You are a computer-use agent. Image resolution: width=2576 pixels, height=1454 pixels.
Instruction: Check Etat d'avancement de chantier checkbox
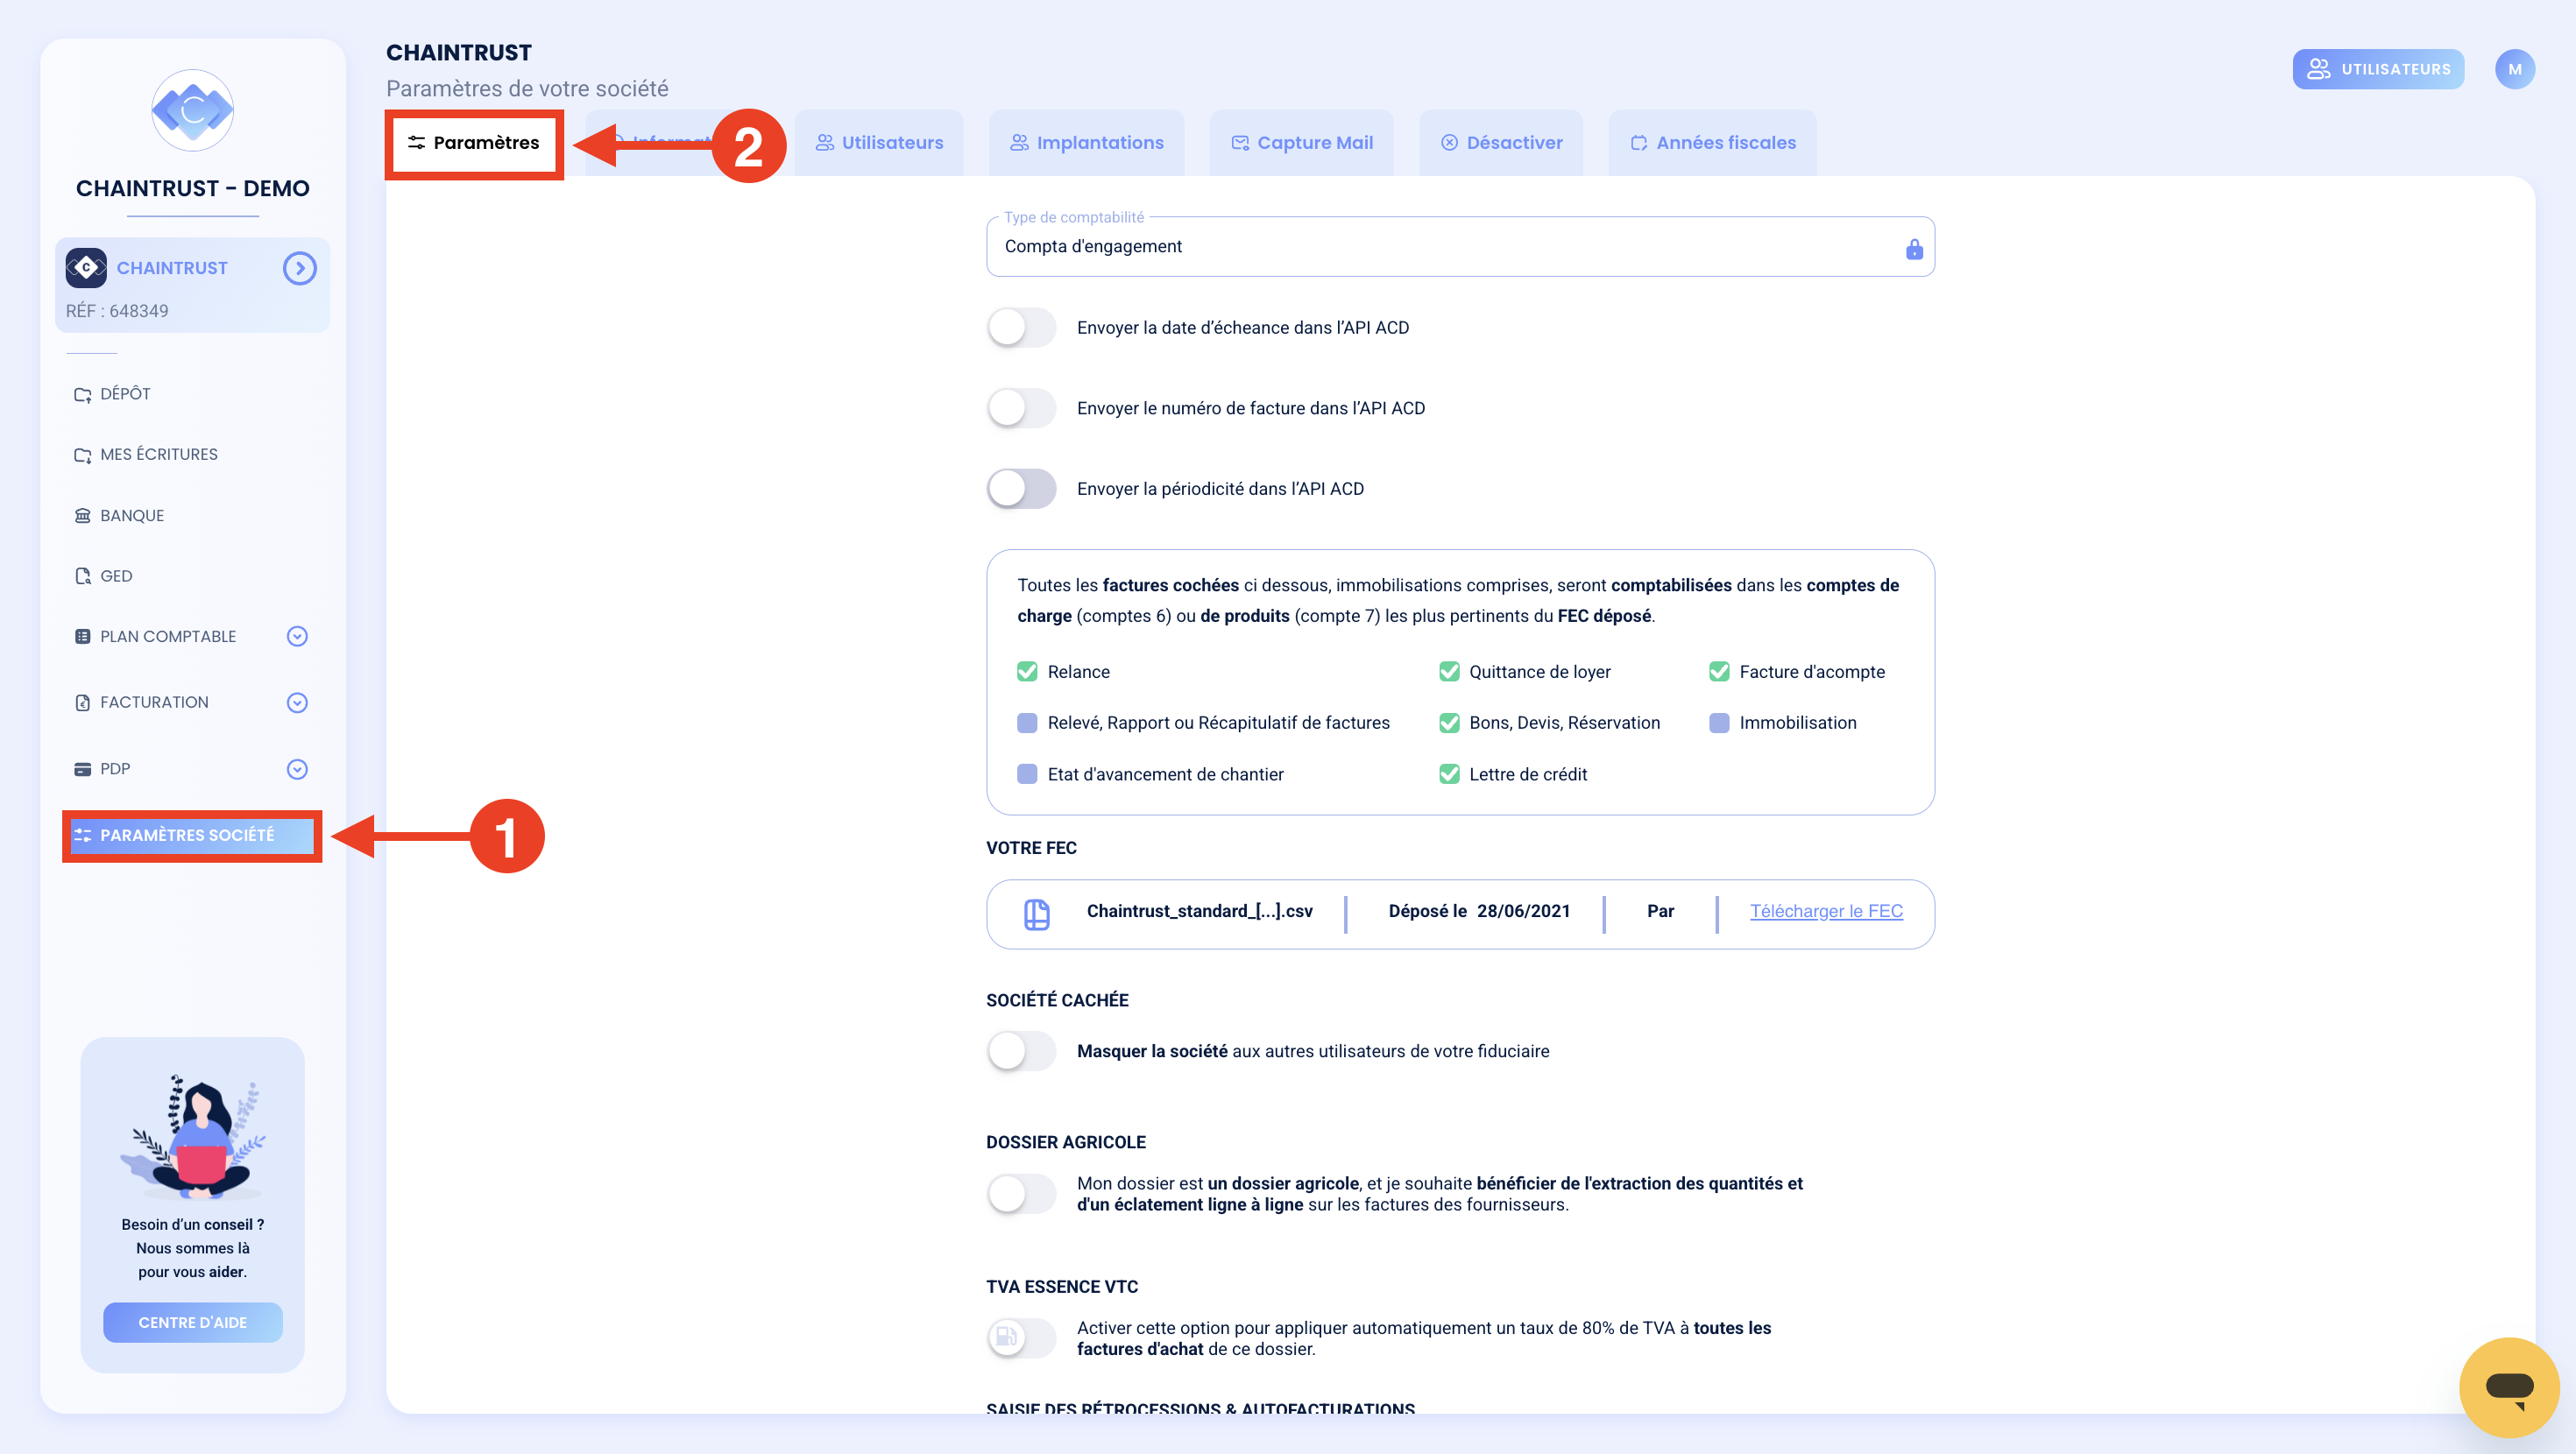(x=1027, y=774)
